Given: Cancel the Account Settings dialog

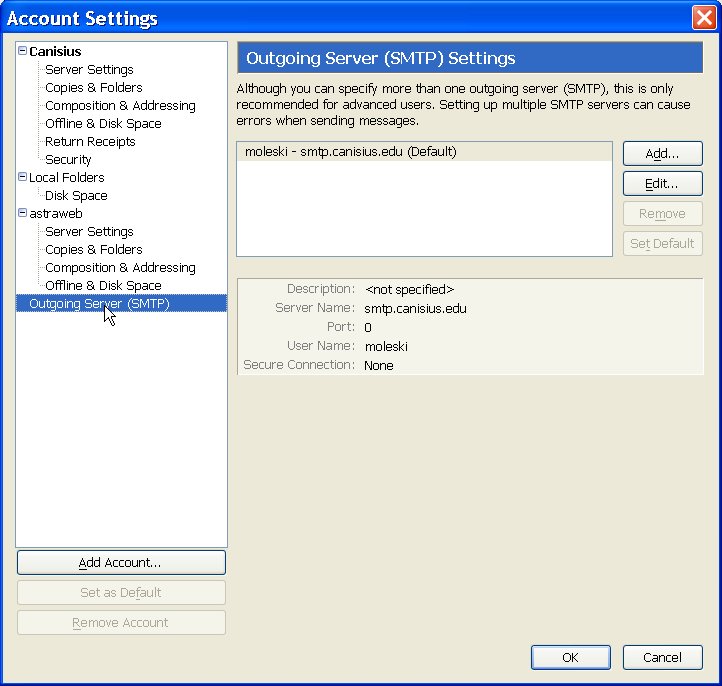Looking at the screenshot, I should coord(663,657).
